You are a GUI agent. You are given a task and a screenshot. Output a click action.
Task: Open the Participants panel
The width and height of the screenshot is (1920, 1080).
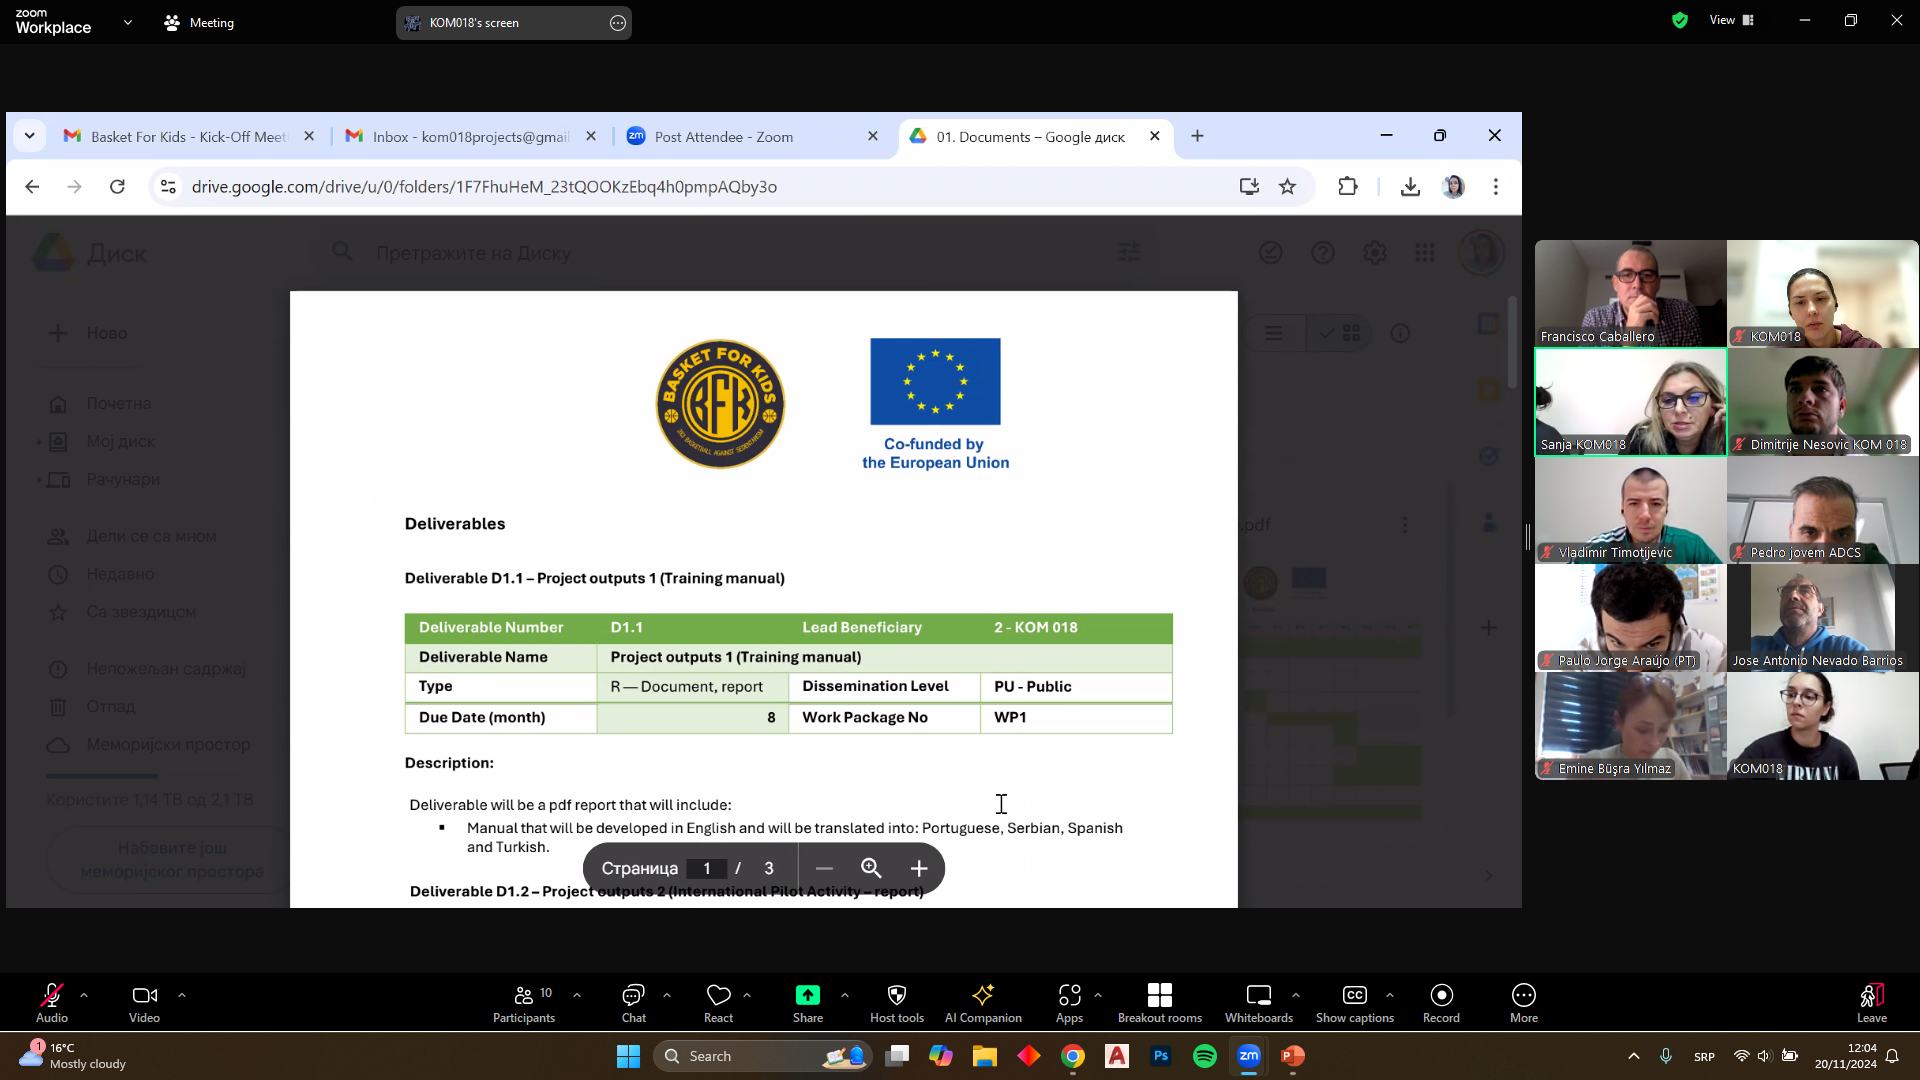[x=524, y=1003]
